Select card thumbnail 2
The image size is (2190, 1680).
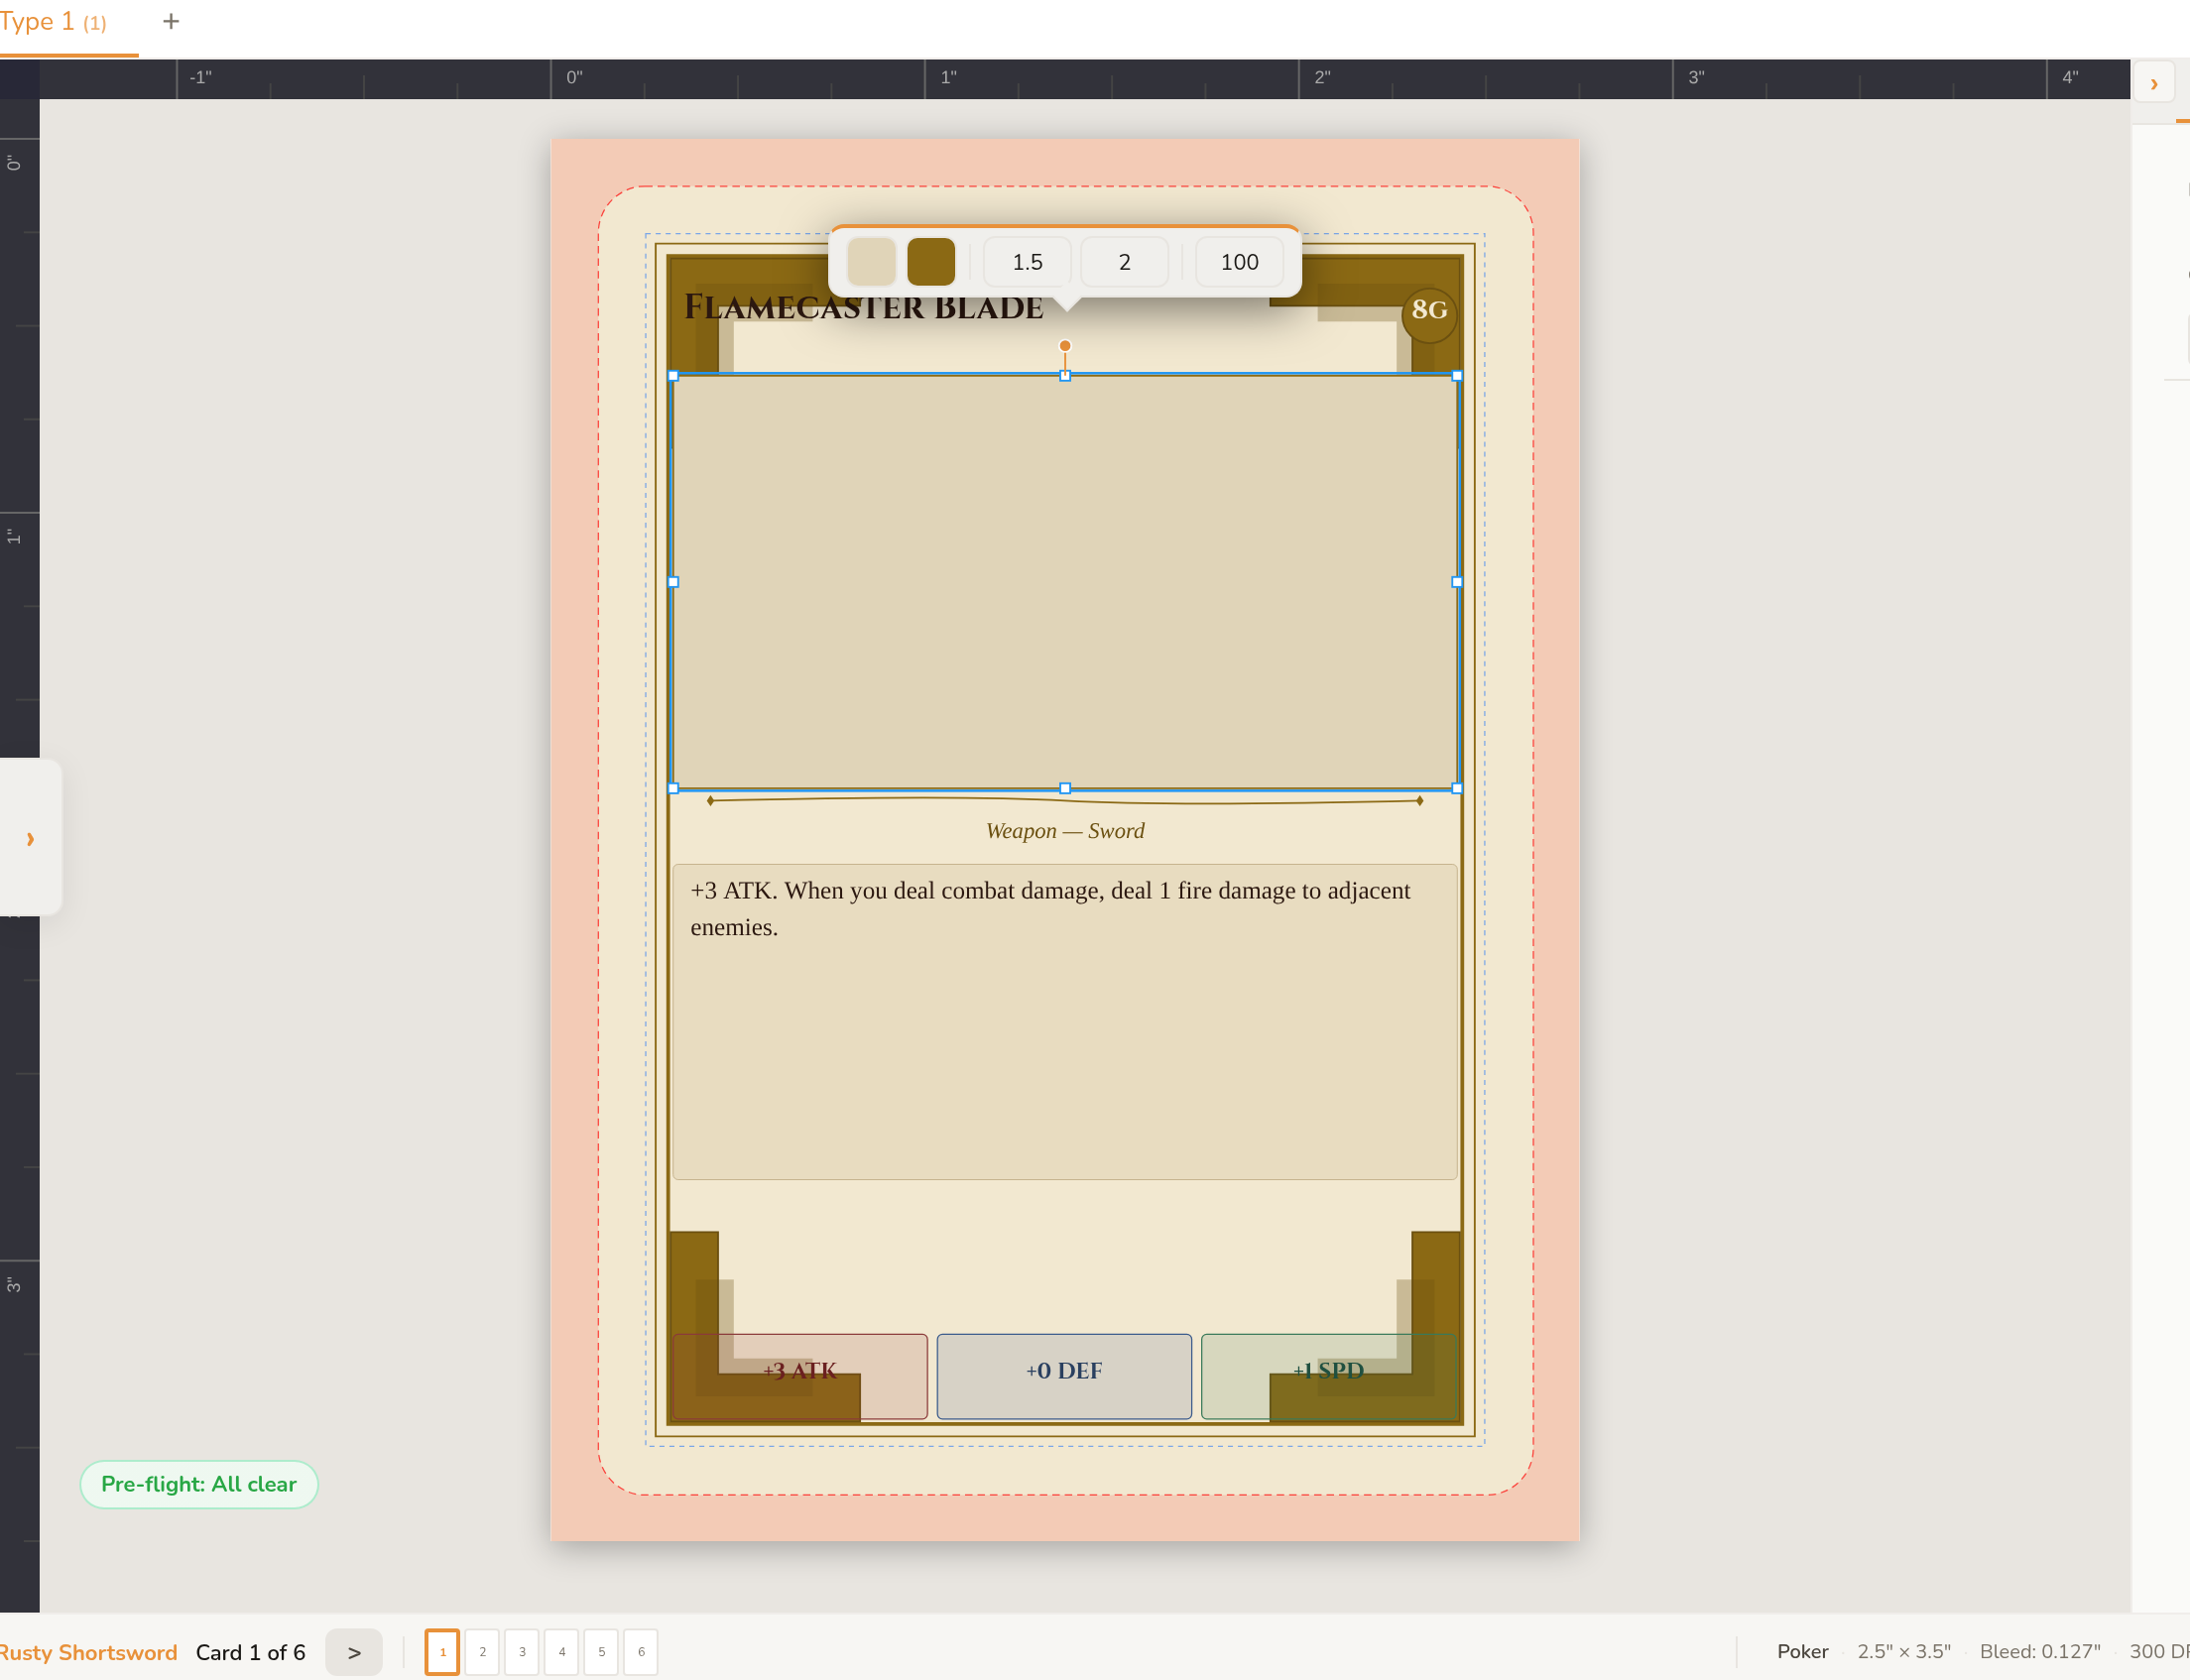(482, 1652)
